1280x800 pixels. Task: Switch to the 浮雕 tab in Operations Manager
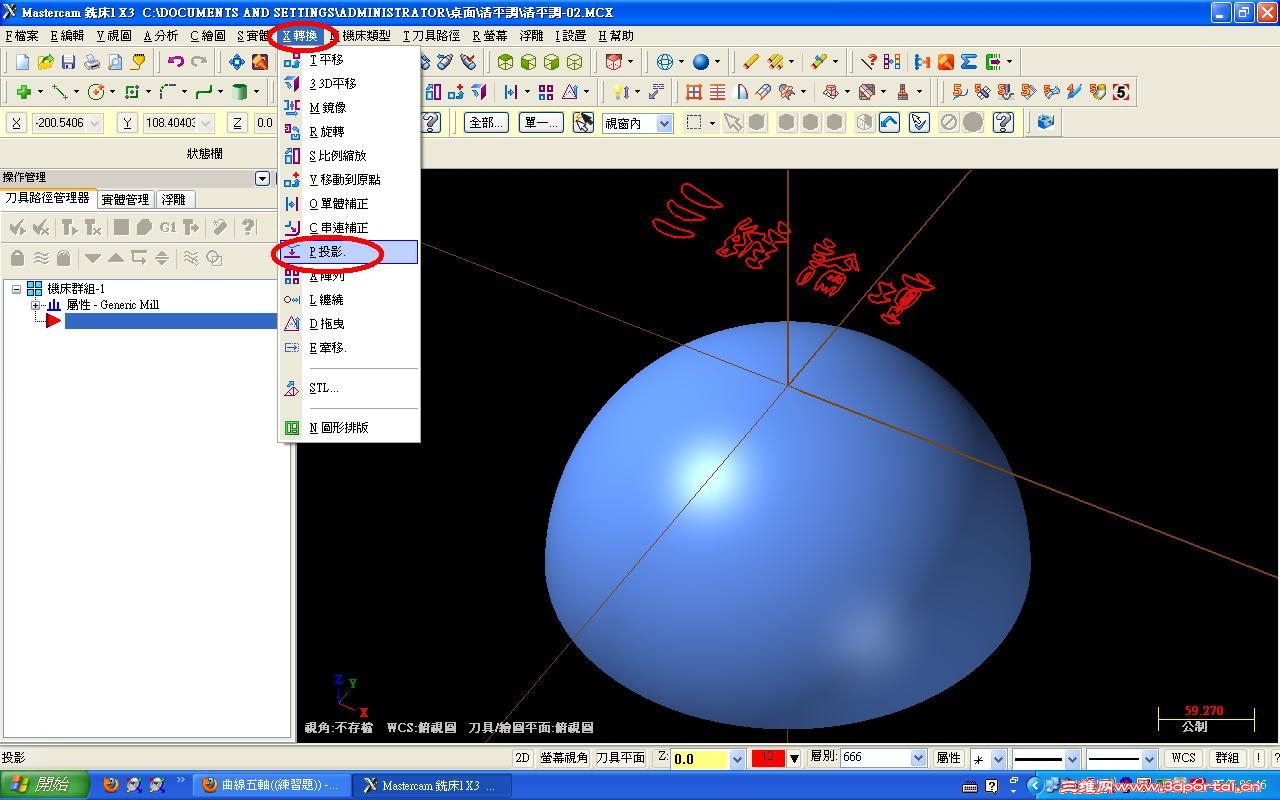coord(174,200)
